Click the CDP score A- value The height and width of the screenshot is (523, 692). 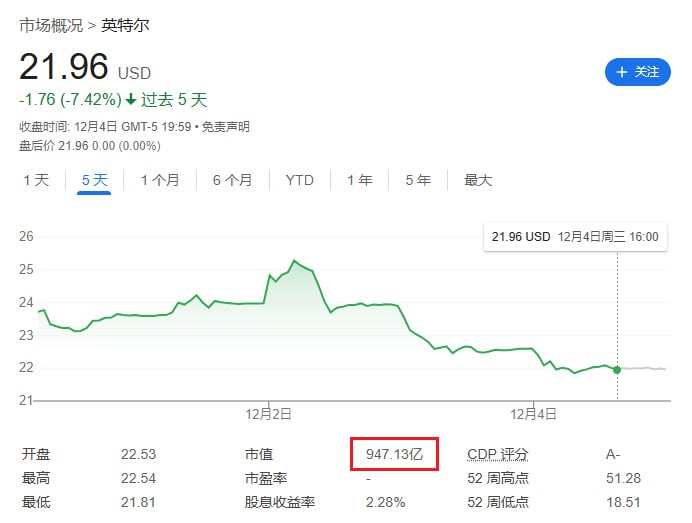tap(613, 454)
